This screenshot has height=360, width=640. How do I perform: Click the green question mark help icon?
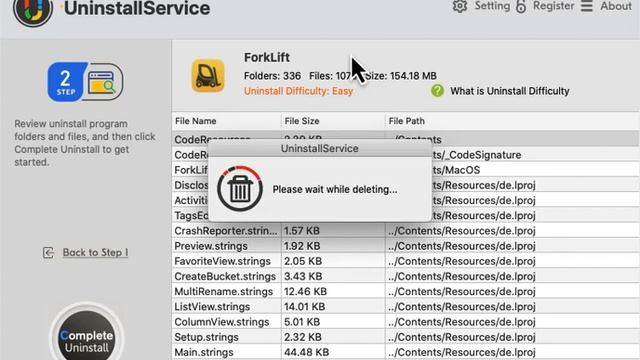click(x=437, y=91)
